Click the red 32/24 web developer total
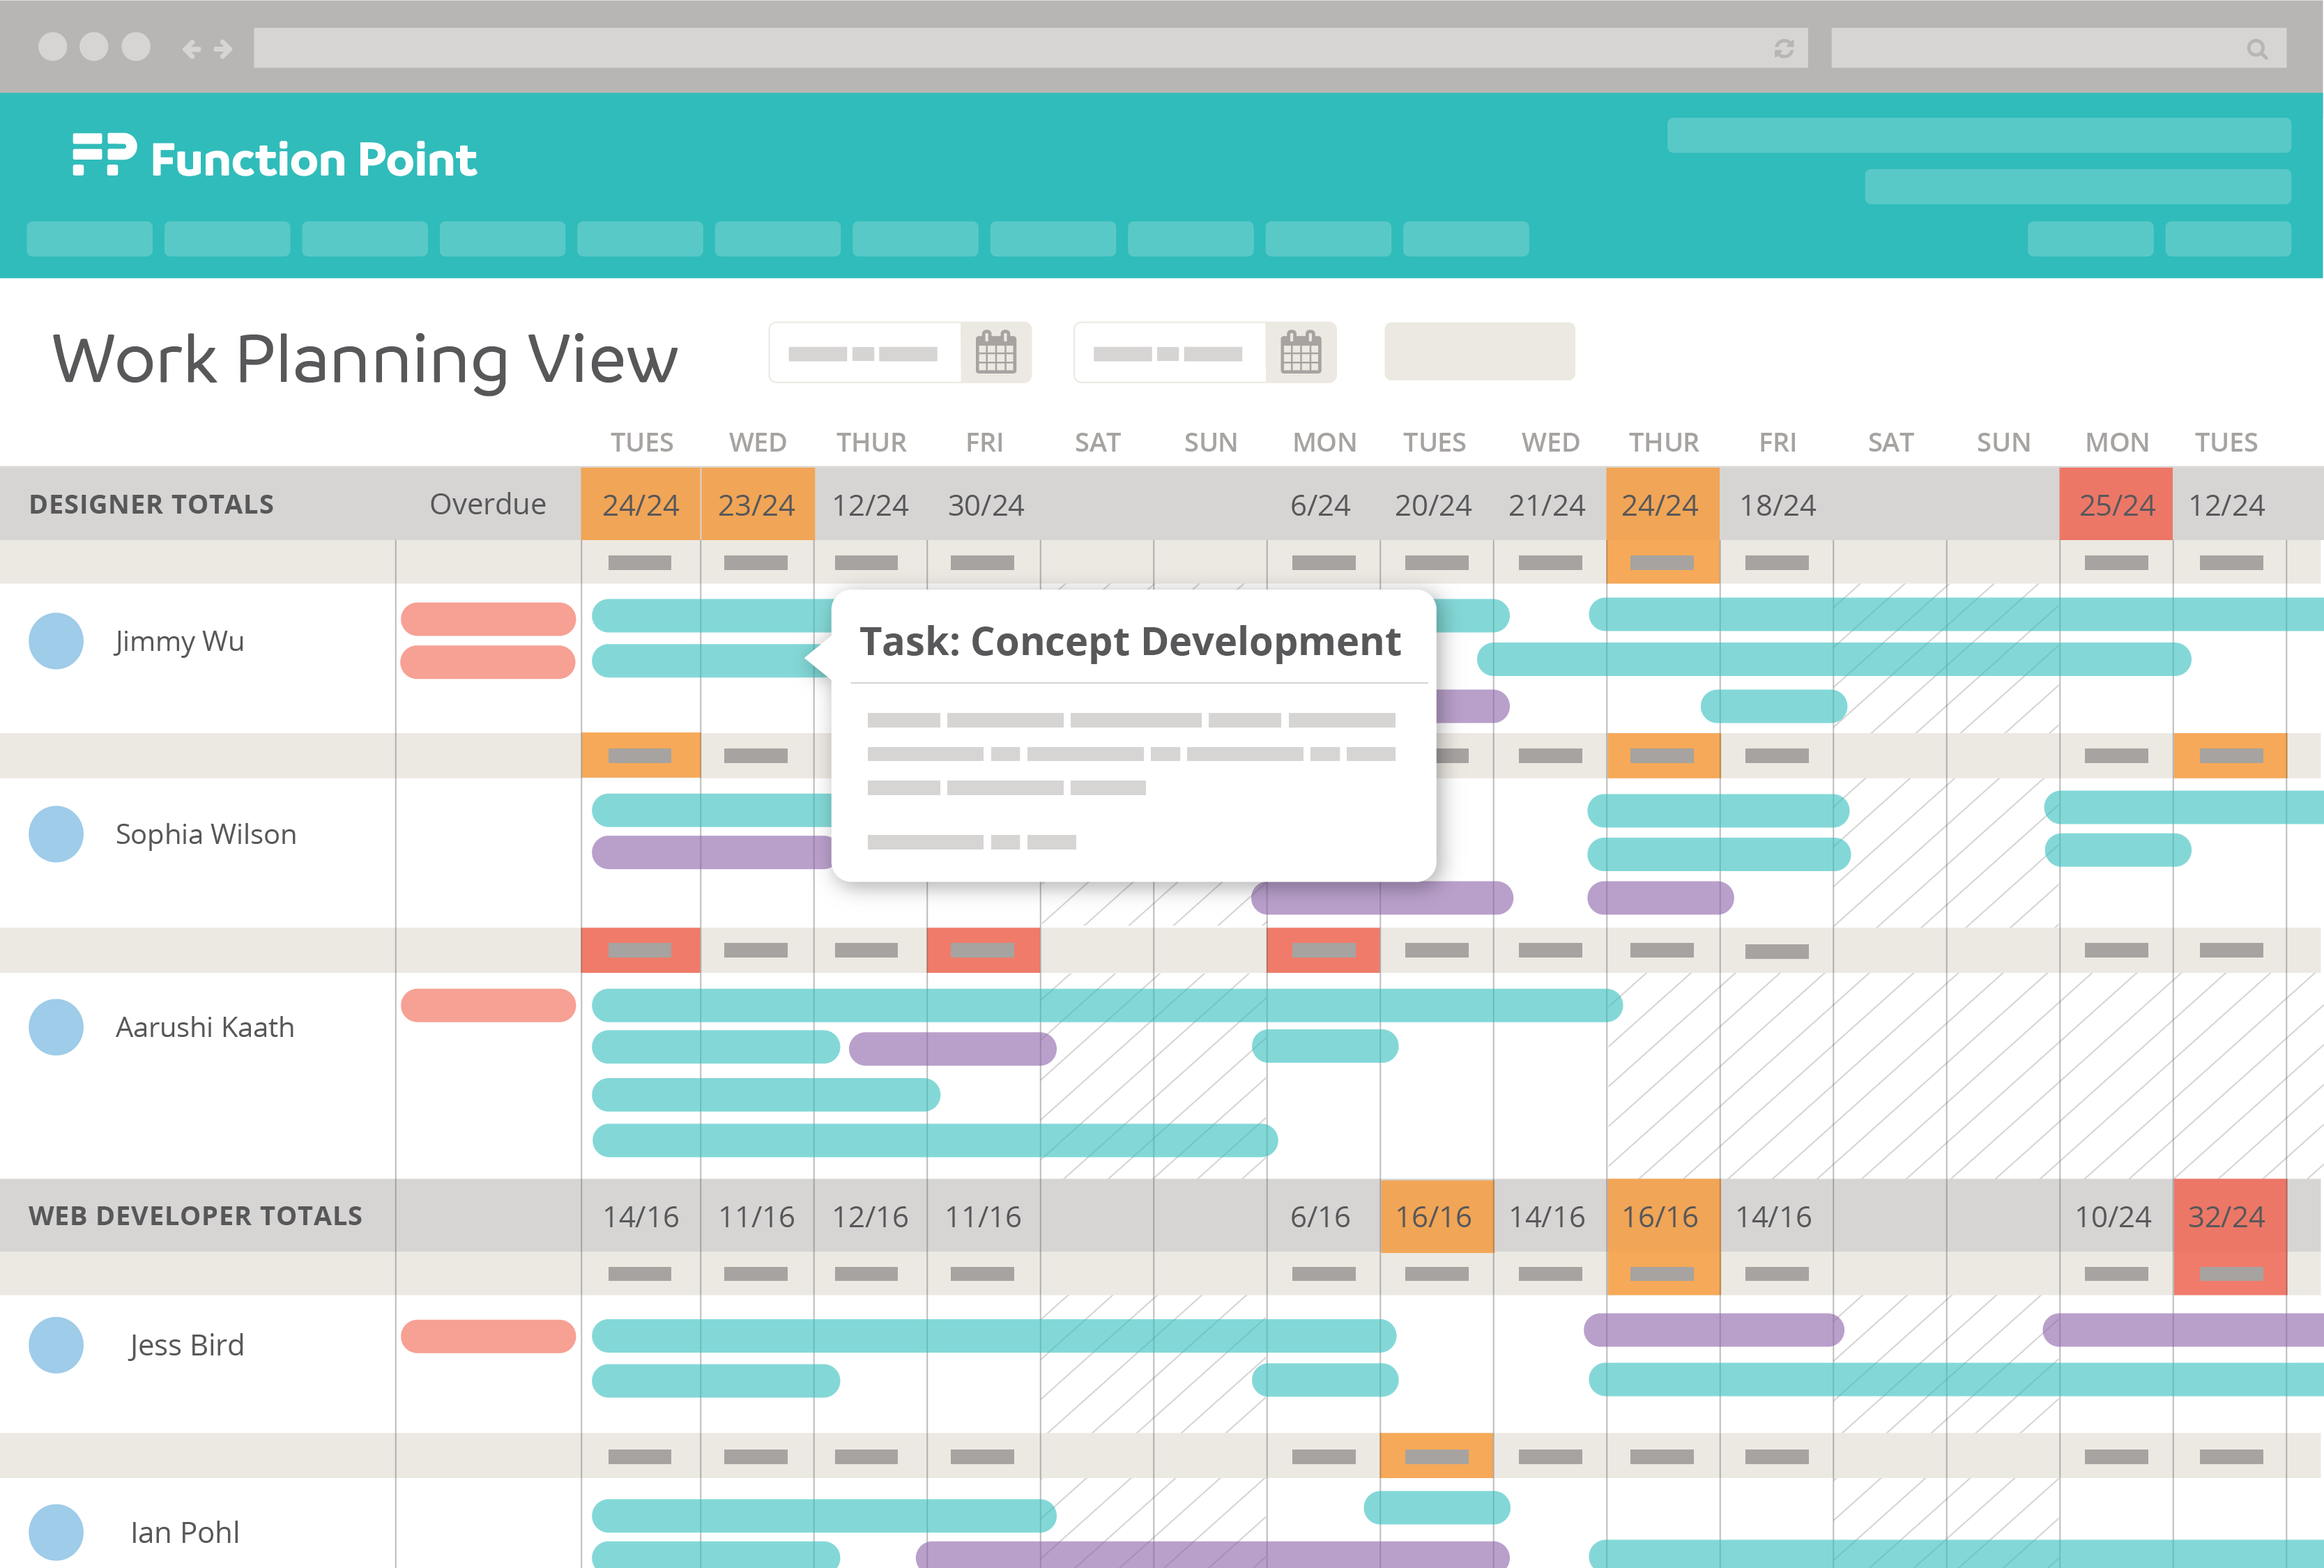2324x1568 pixels. pyautogui.click(x=2227, y=1216)
